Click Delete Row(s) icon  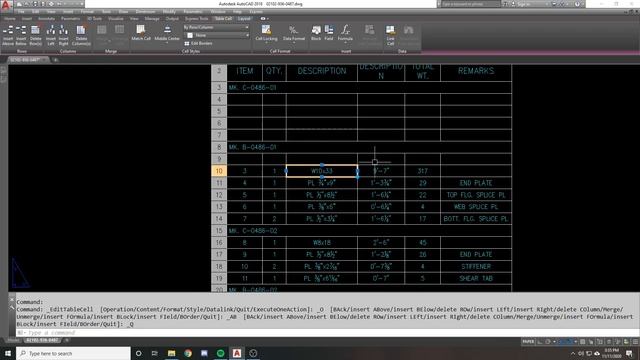tap(36, 35)
